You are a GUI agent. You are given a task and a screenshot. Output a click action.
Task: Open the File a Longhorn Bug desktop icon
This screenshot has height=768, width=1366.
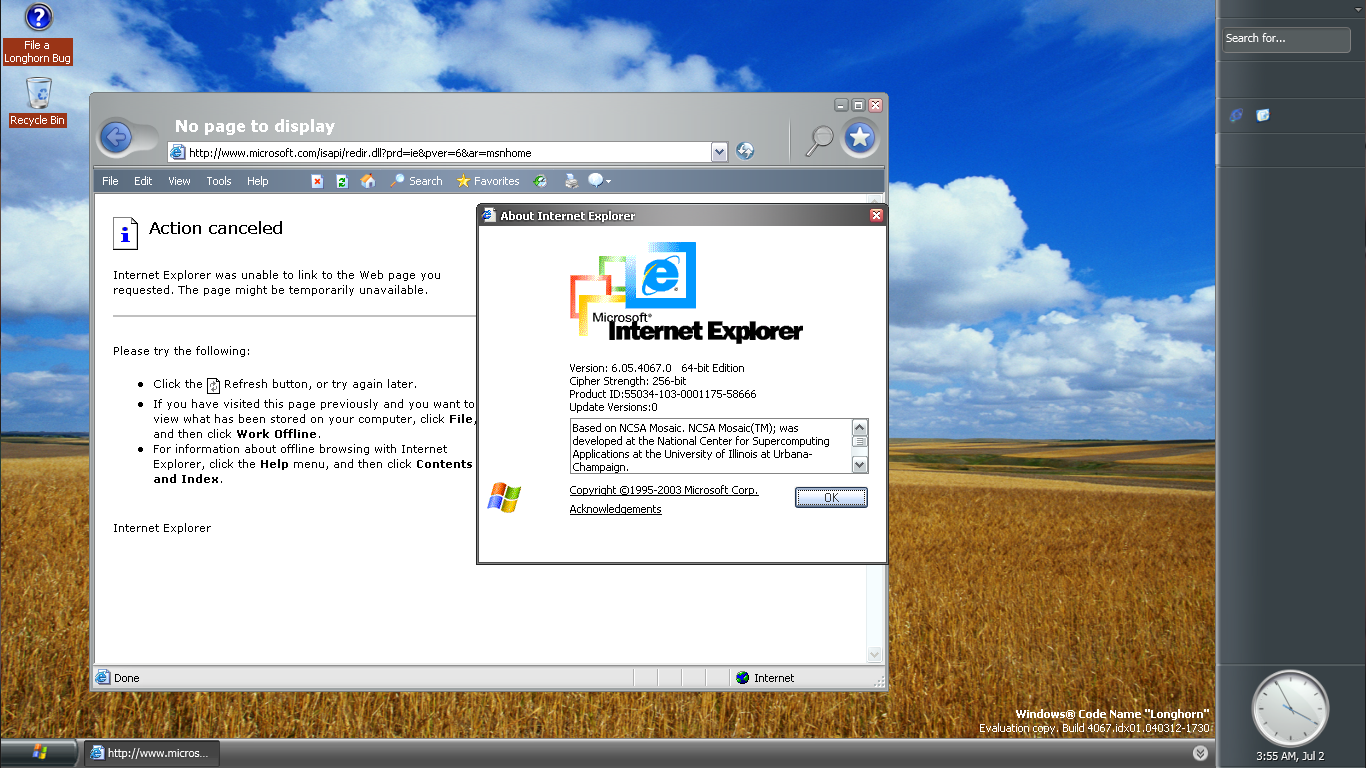[38, 34]
